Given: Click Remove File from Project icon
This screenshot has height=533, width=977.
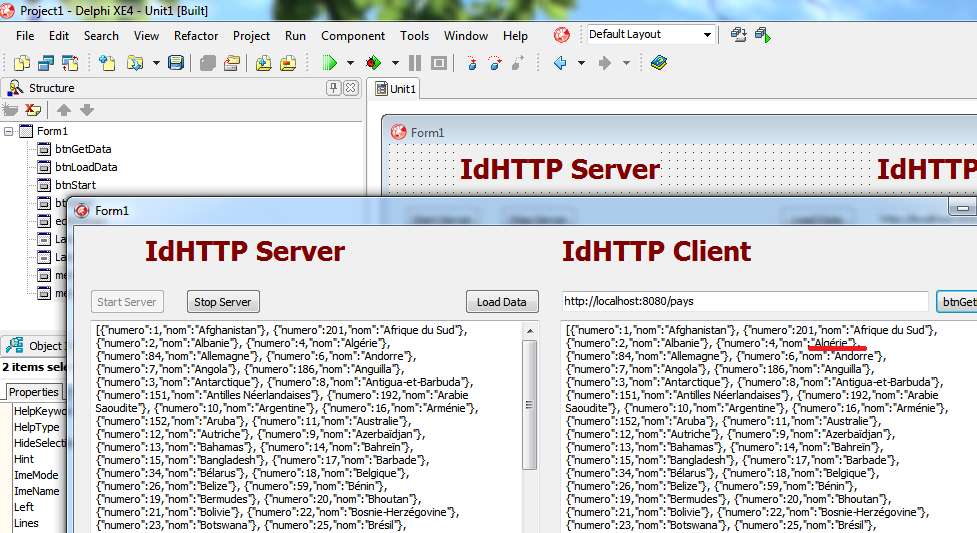Looking at the screenshot, I should click(x=288, y=63).
